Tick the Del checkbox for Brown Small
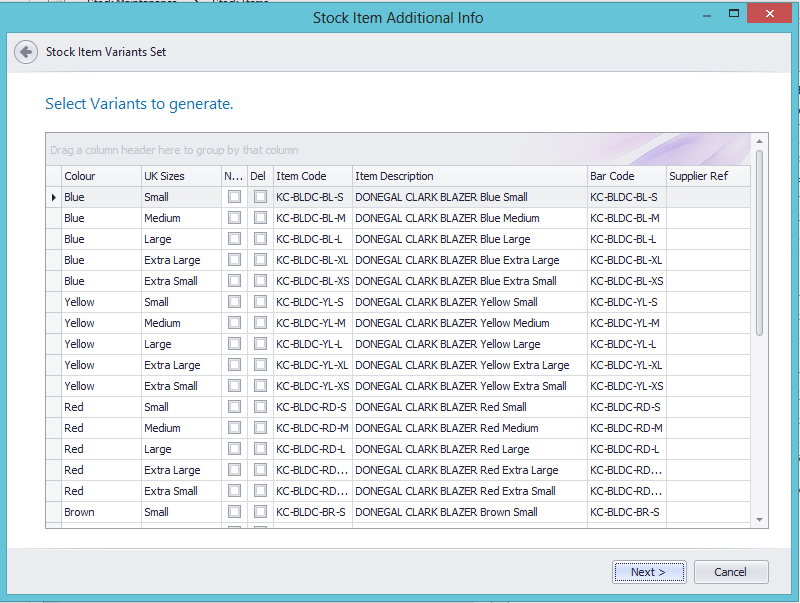The width and height of the screenshot is (800, 603). [260, 512]
